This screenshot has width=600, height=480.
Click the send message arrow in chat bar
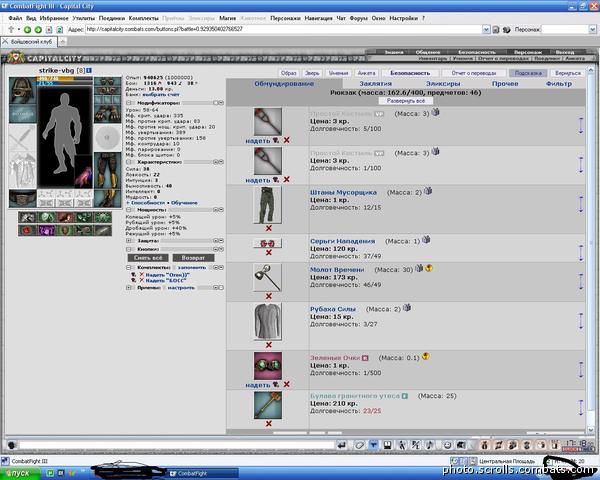coord(342,445)
